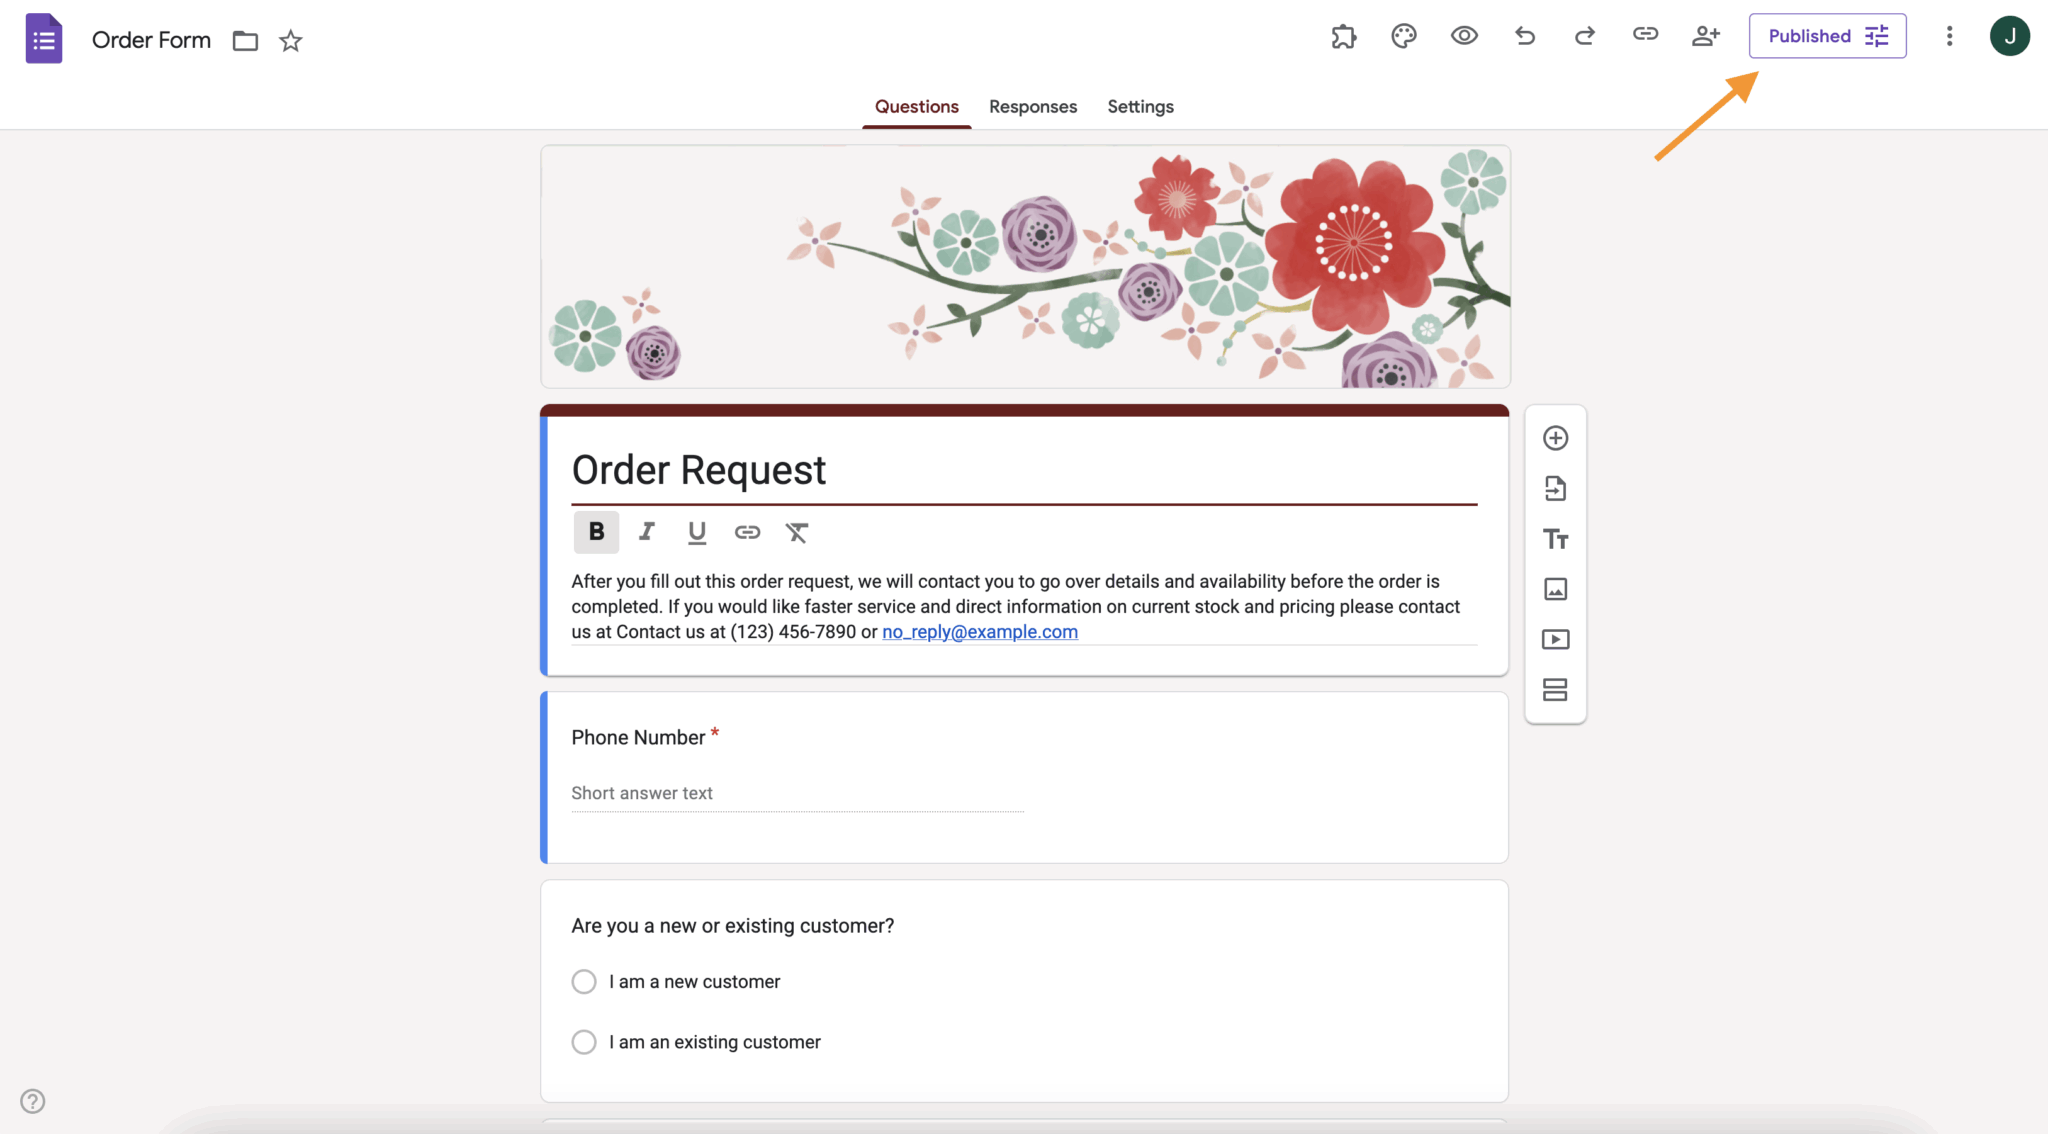Open the Settings tab
Screen dimensions: 2048x1134
pyautogui.click(x=1140, y=107)
